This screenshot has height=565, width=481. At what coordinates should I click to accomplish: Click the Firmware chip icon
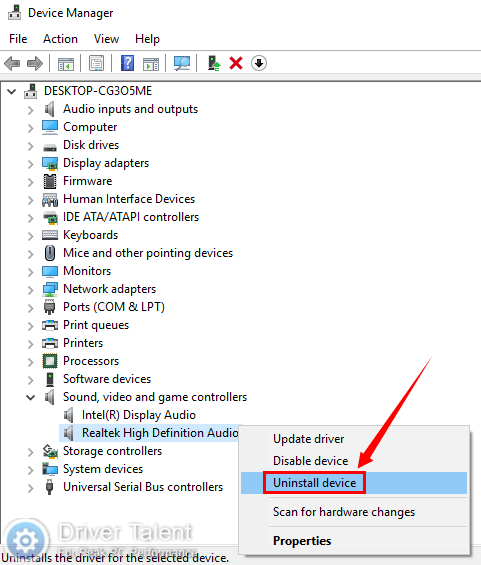(50, 181)
